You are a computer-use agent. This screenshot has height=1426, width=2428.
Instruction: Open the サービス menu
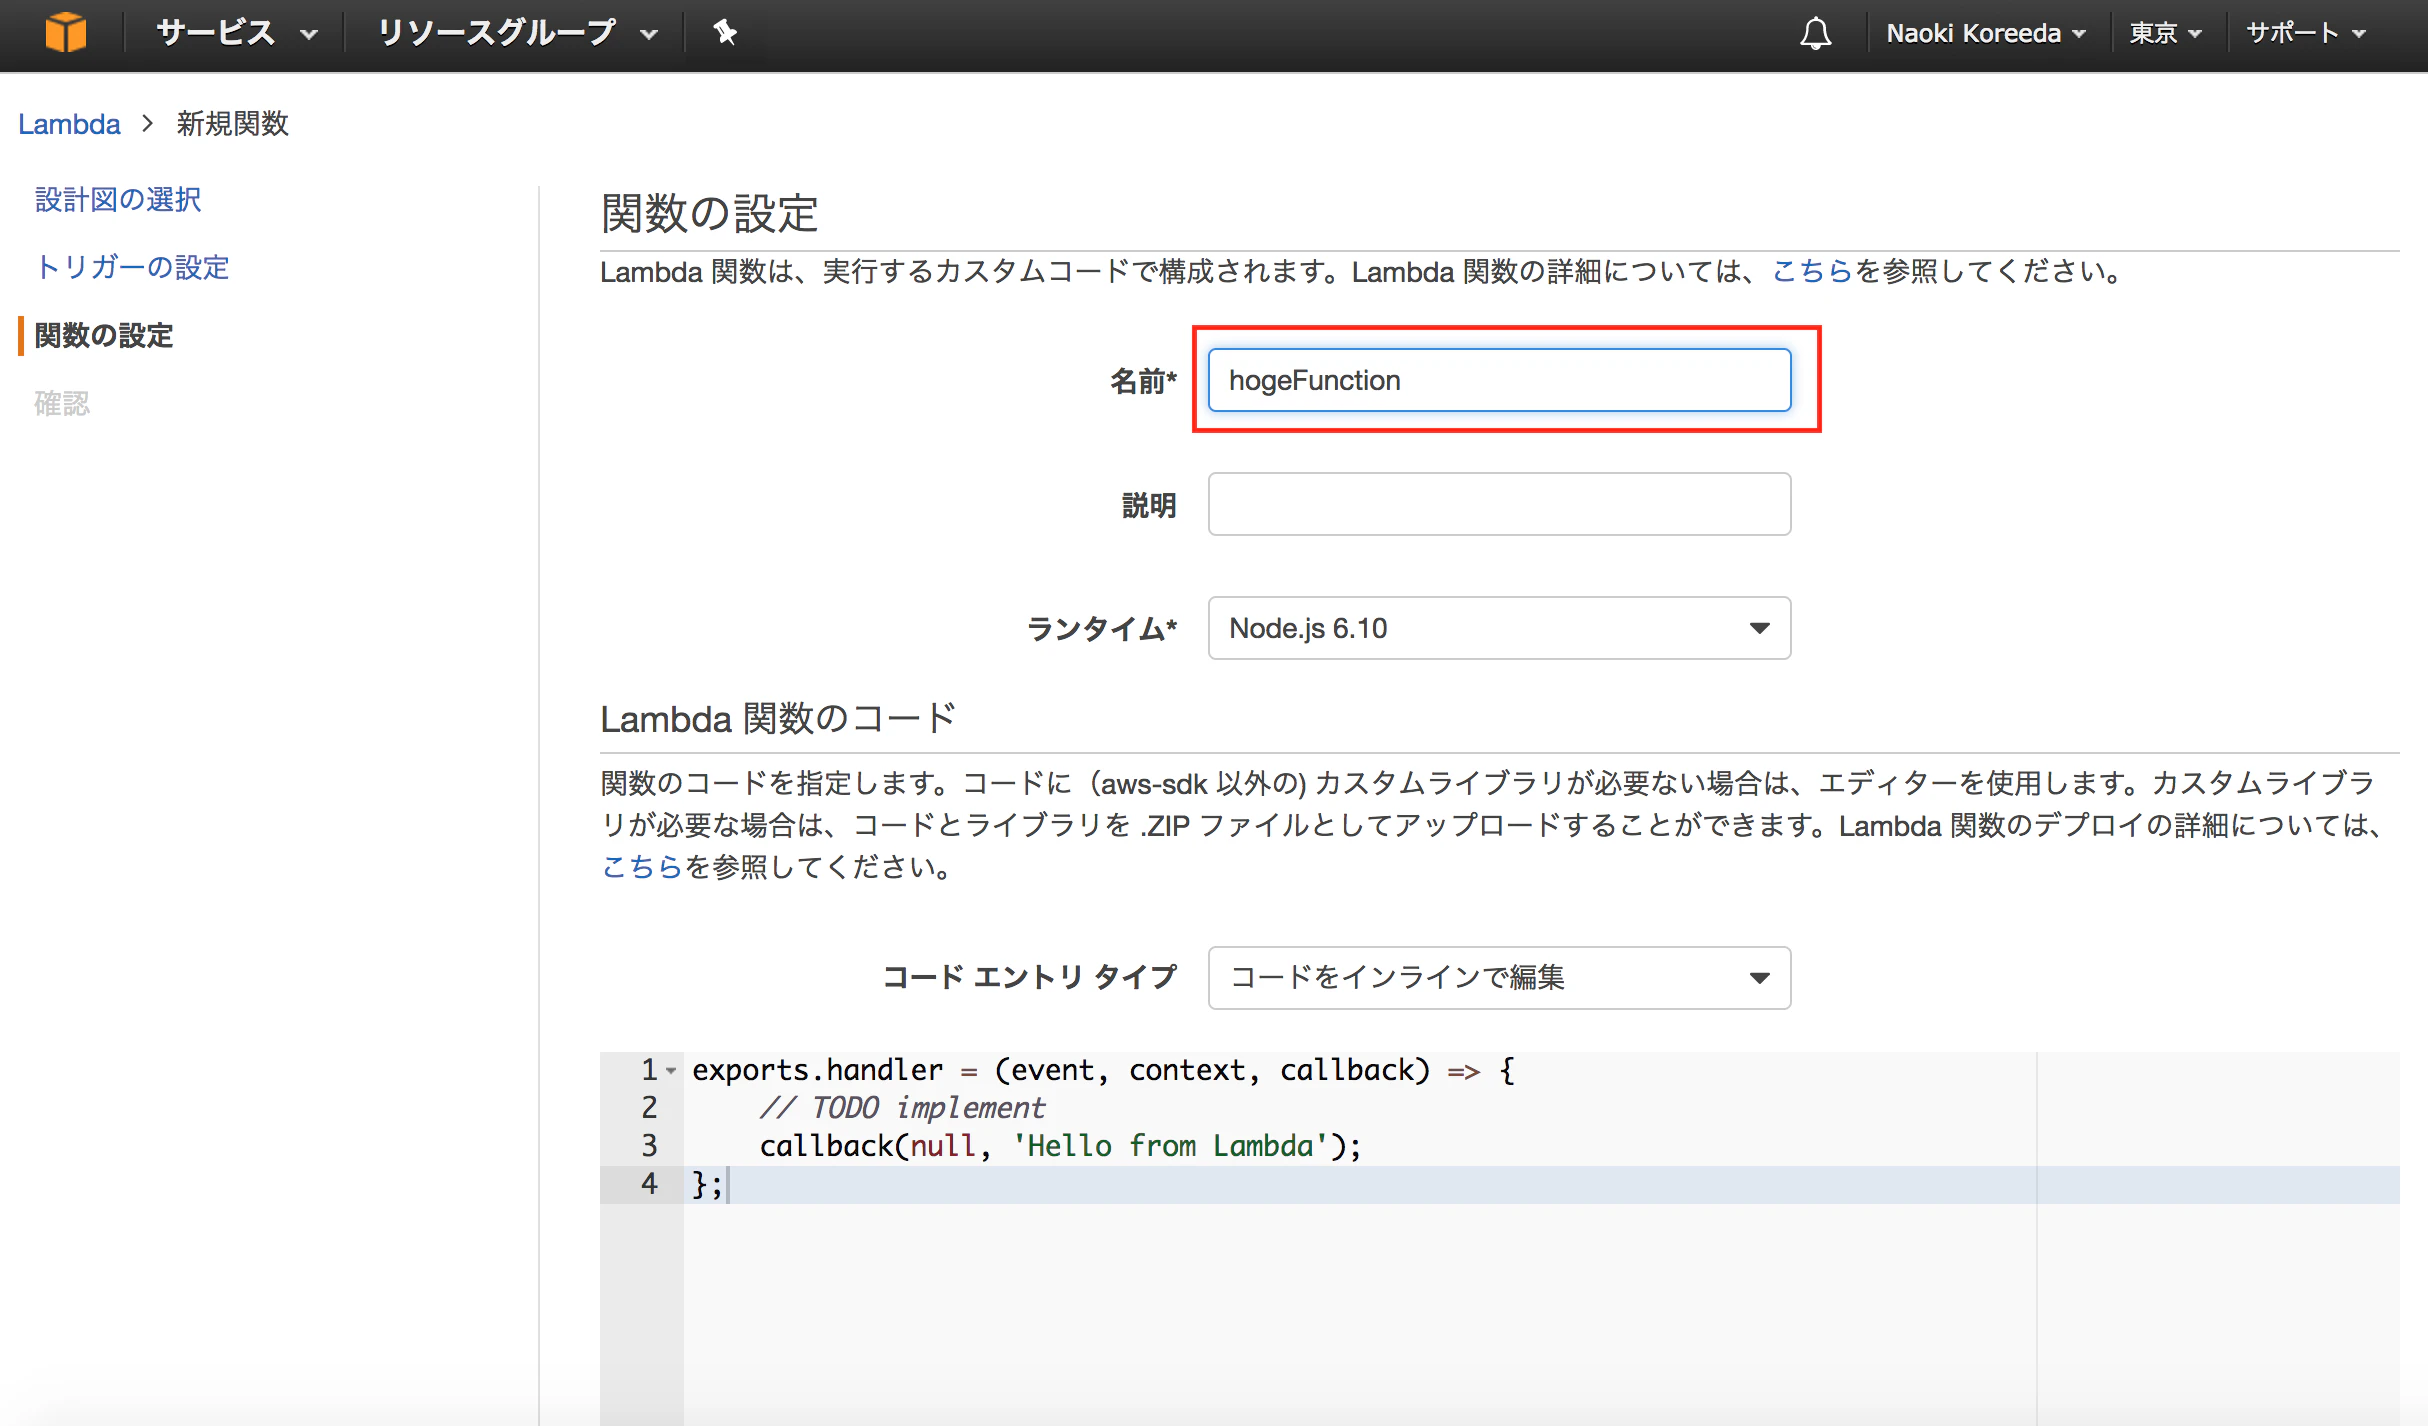(237, 33)
